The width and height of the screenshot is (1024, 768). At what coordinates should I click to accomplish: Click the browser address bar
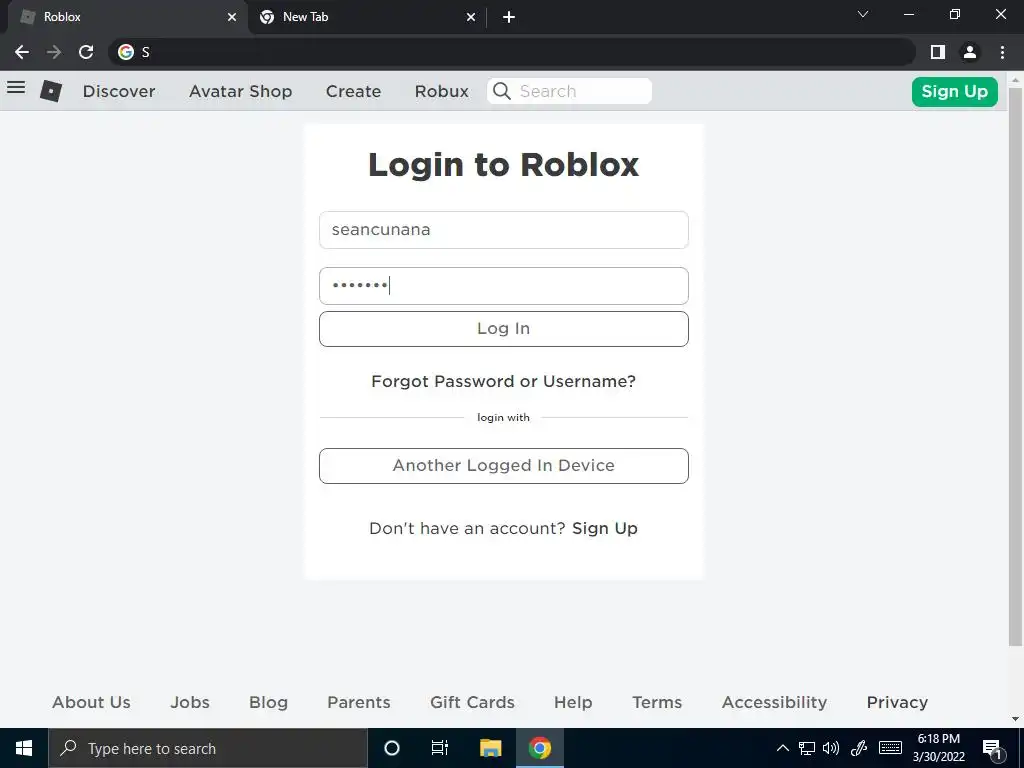pyautogui.click(x=511, y=52)
